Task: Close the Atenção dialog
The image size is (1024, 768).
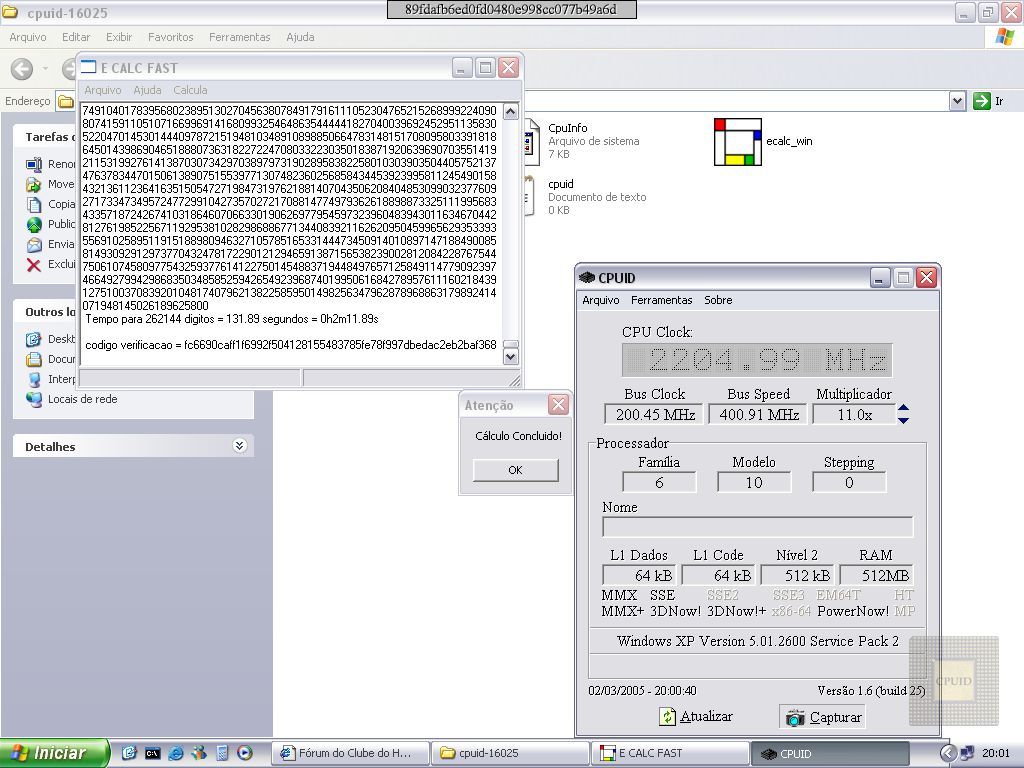Action: (x=558, y=405)
